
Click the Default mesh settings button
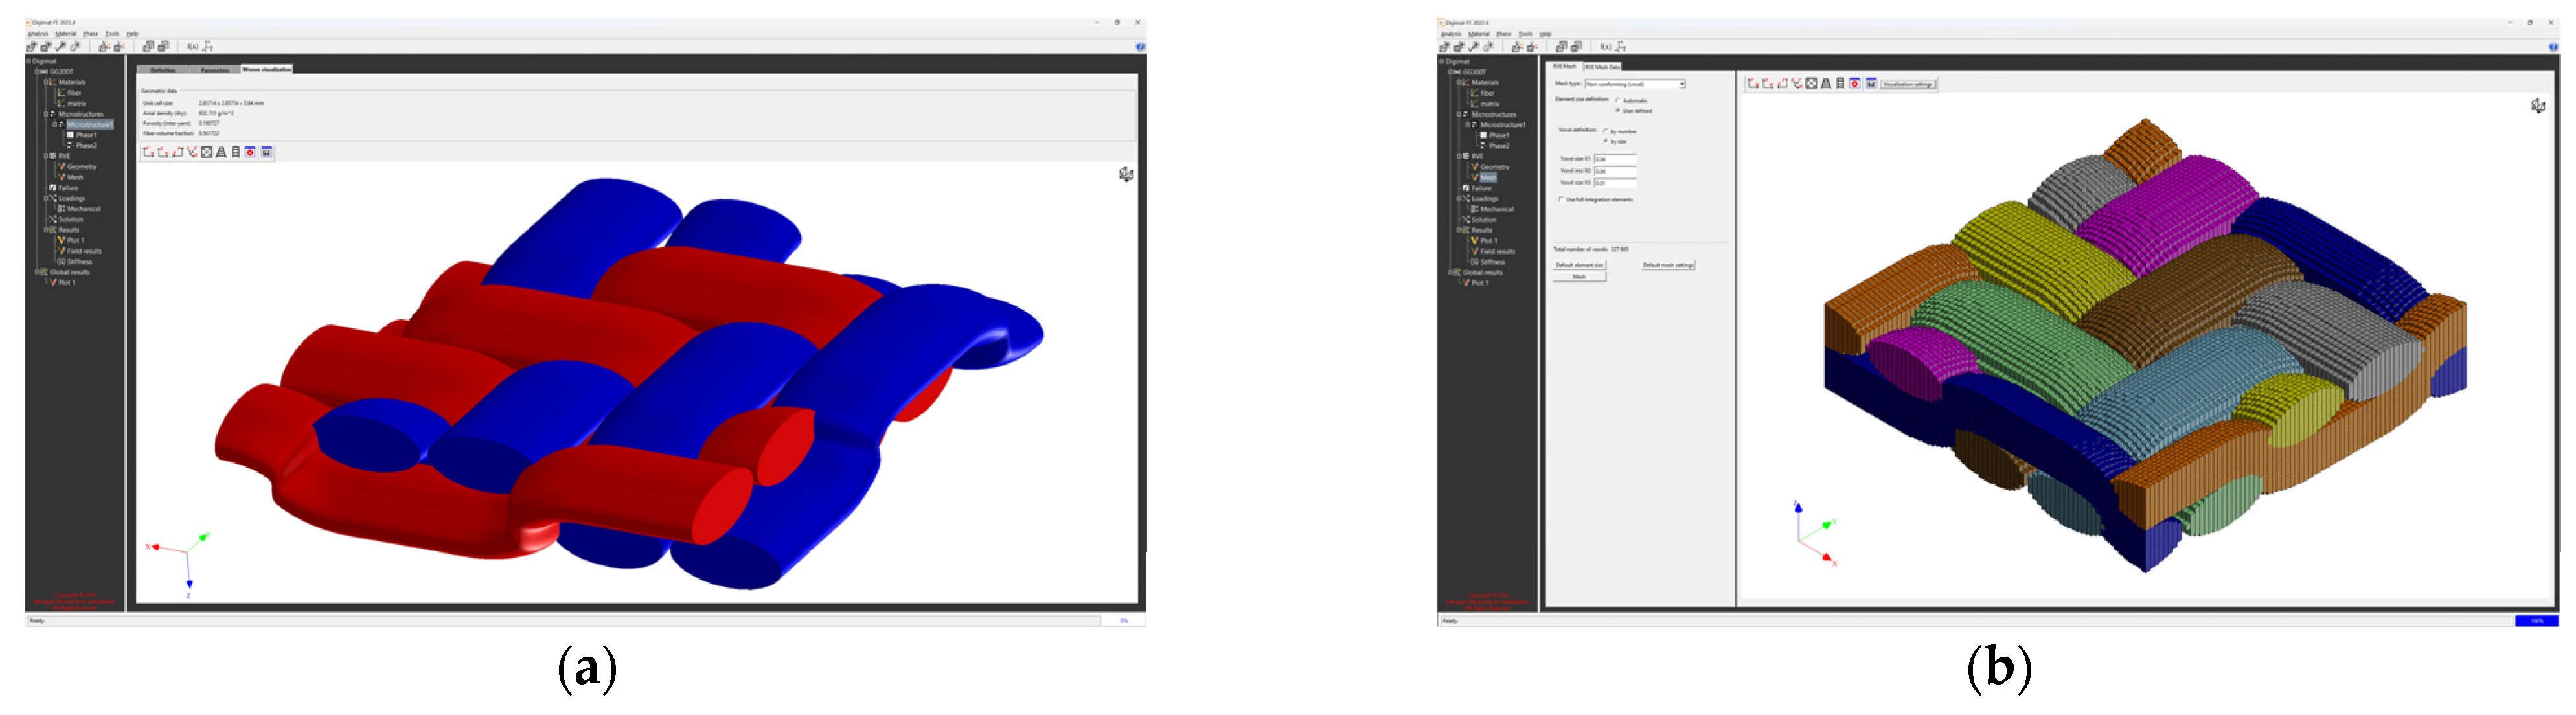click(1668, 265)
